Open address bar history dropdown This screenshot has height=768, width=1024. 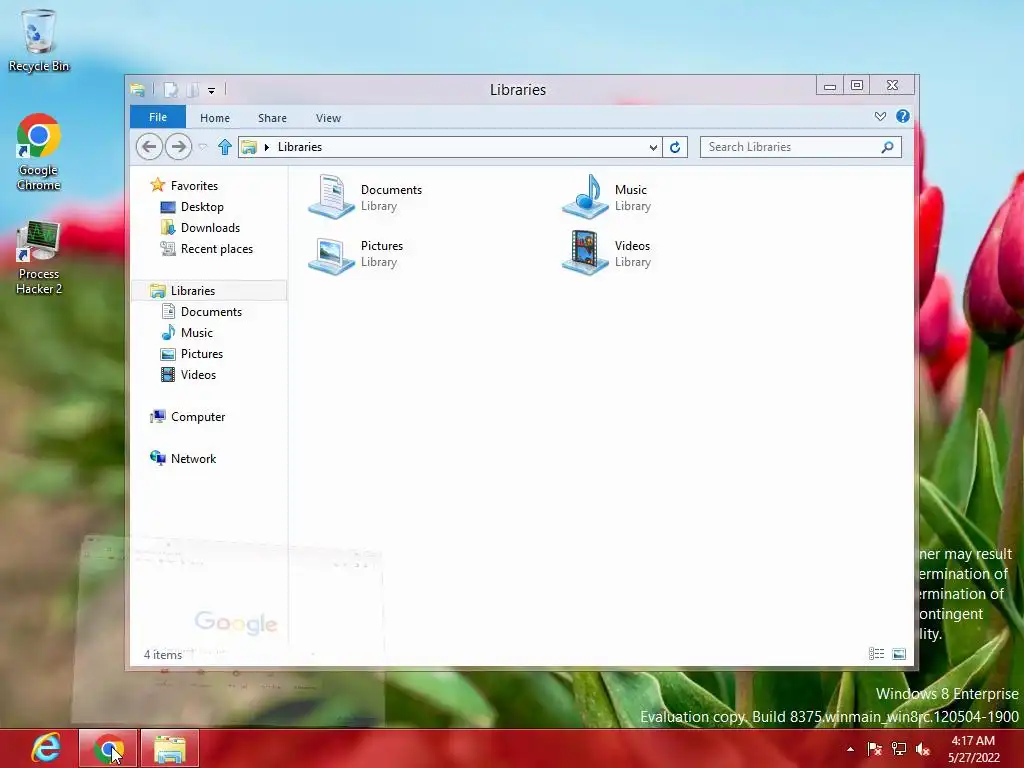point(653,148)
